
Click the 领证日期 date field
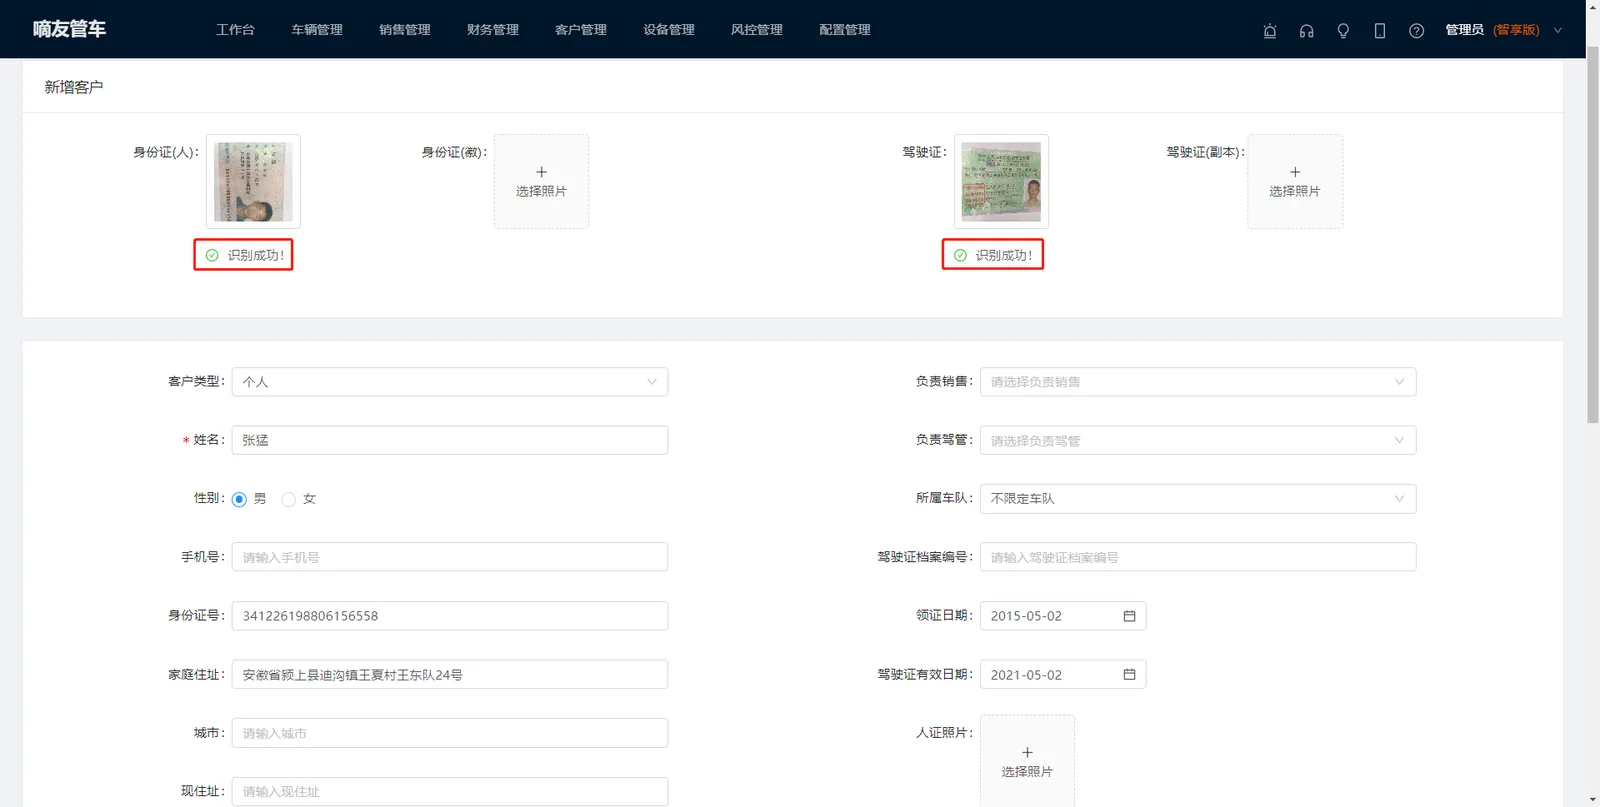click(1063, 616)
